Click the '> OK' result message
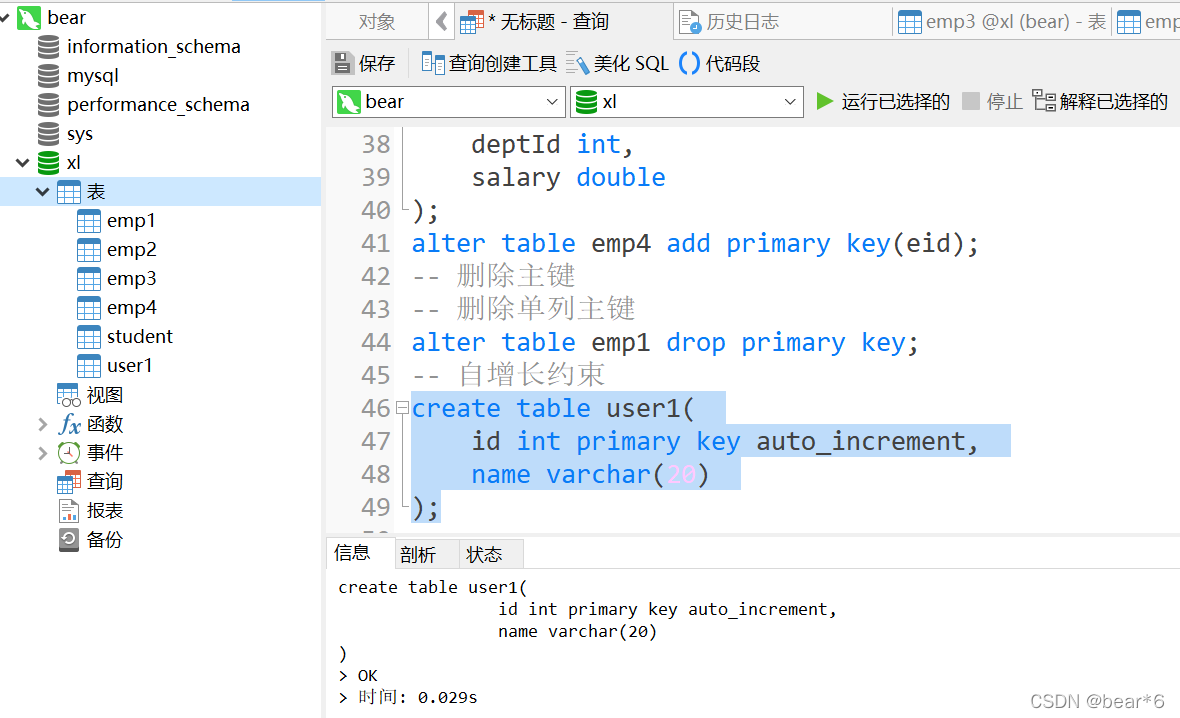The height and width of the screenshot is (718, 1180). 358,676
